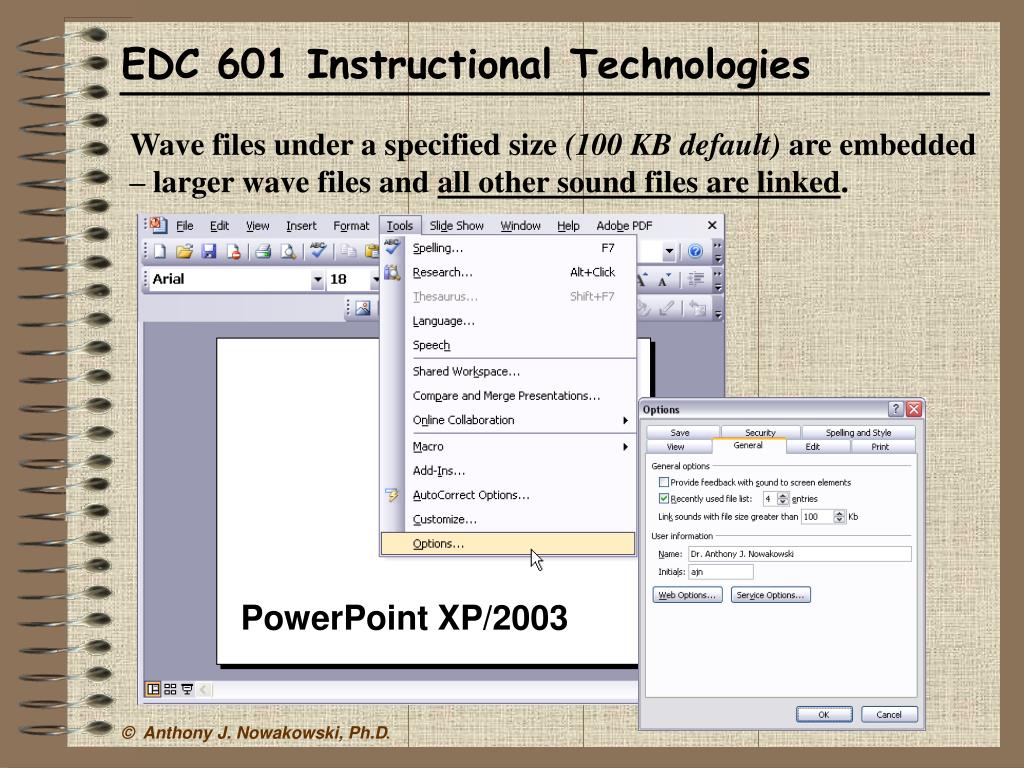Click the Service Options button

[x=771, y=595]
